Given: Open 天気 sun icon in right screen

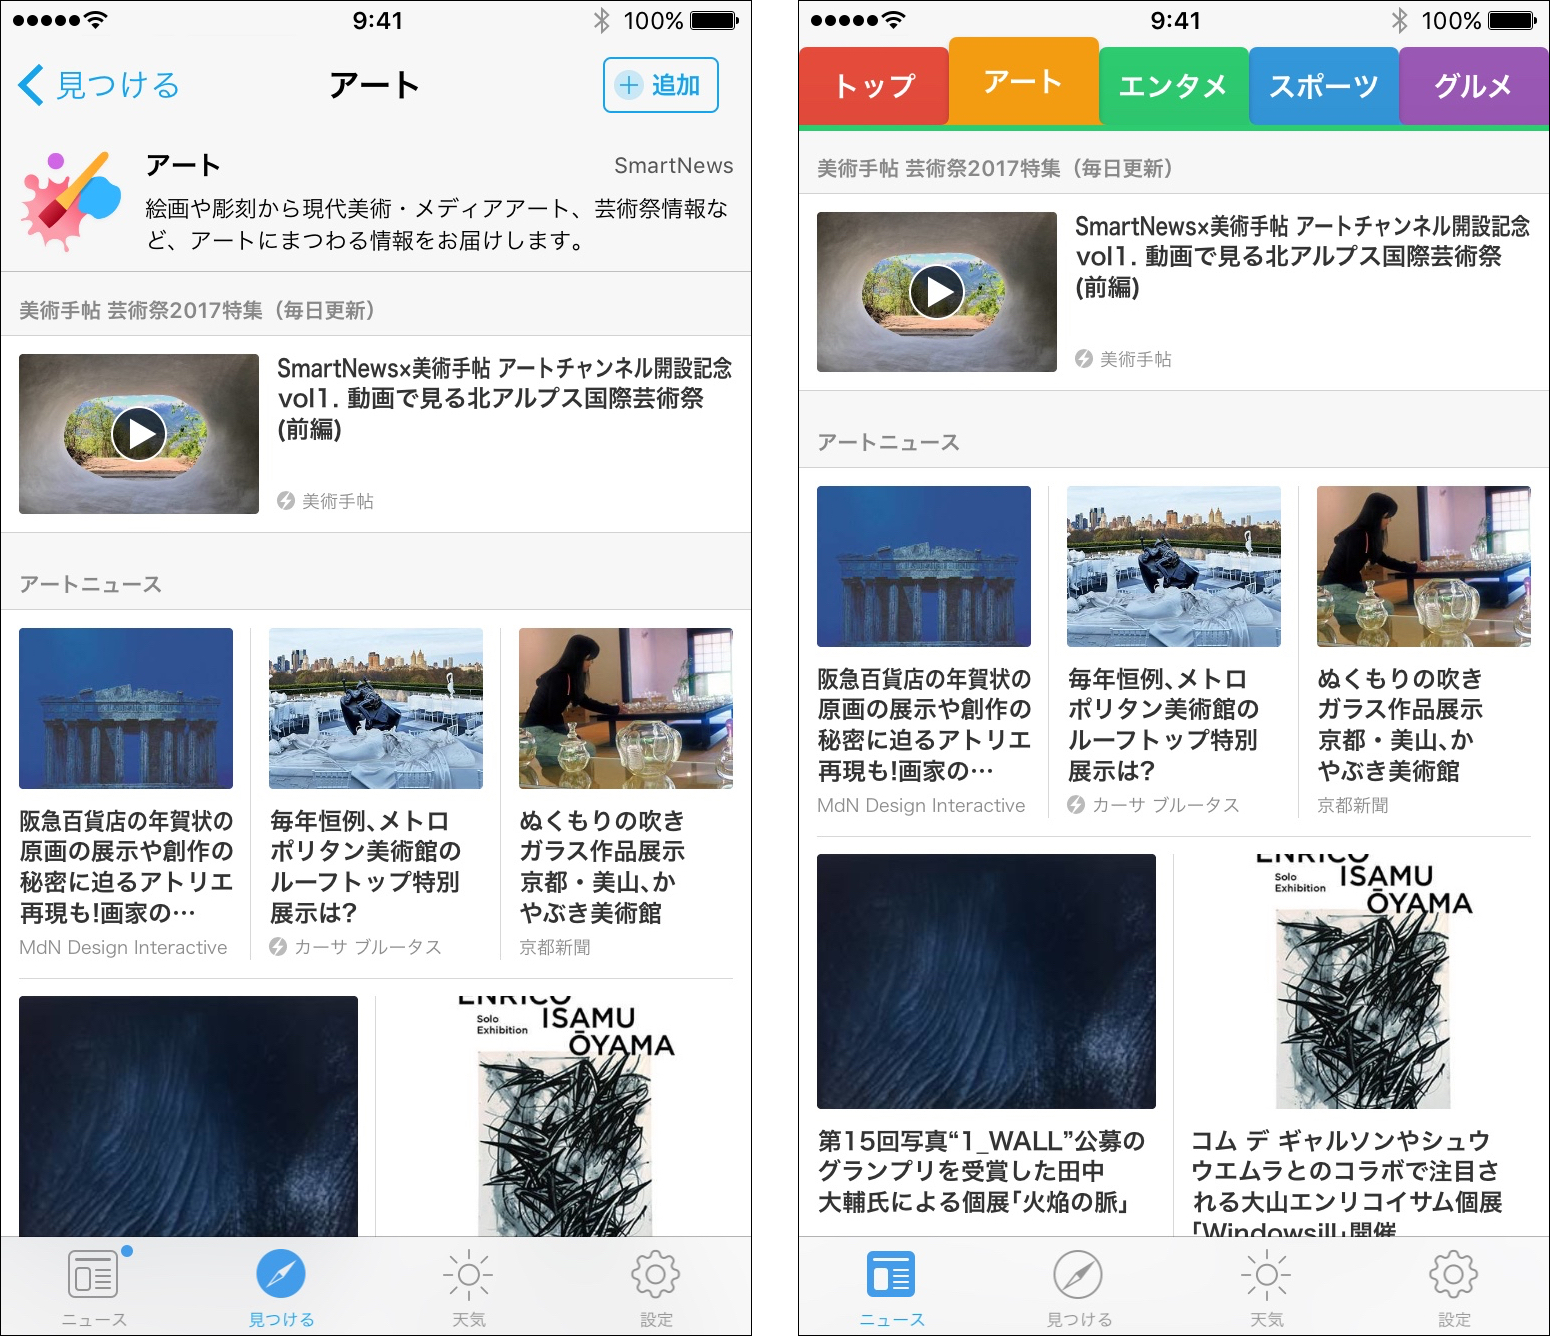Looking at the screenshot, I should coord(1266,1274).
